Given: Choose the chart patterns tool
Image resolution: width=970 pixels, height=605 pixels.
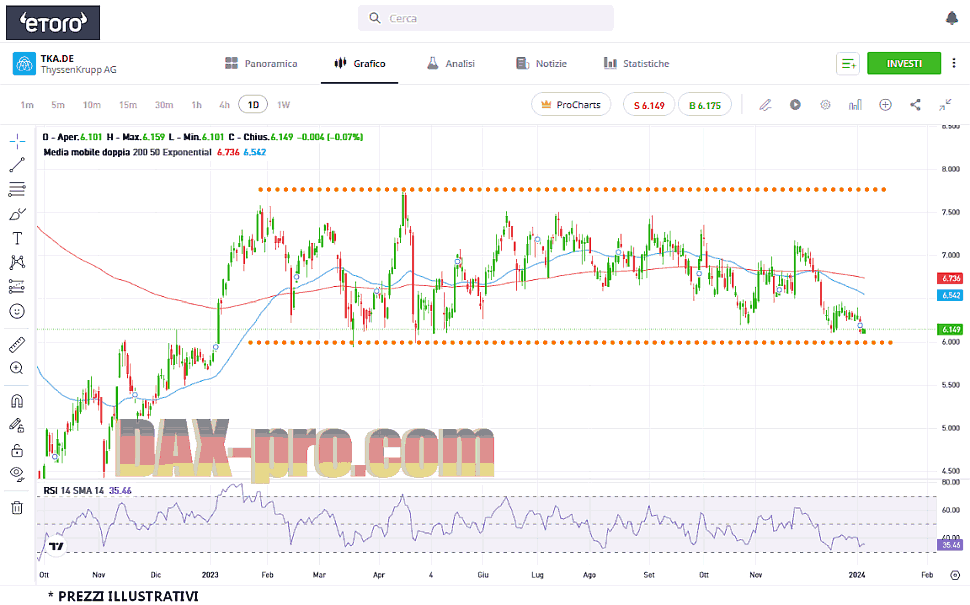Looking at the screenshot, I should [17, 262].
